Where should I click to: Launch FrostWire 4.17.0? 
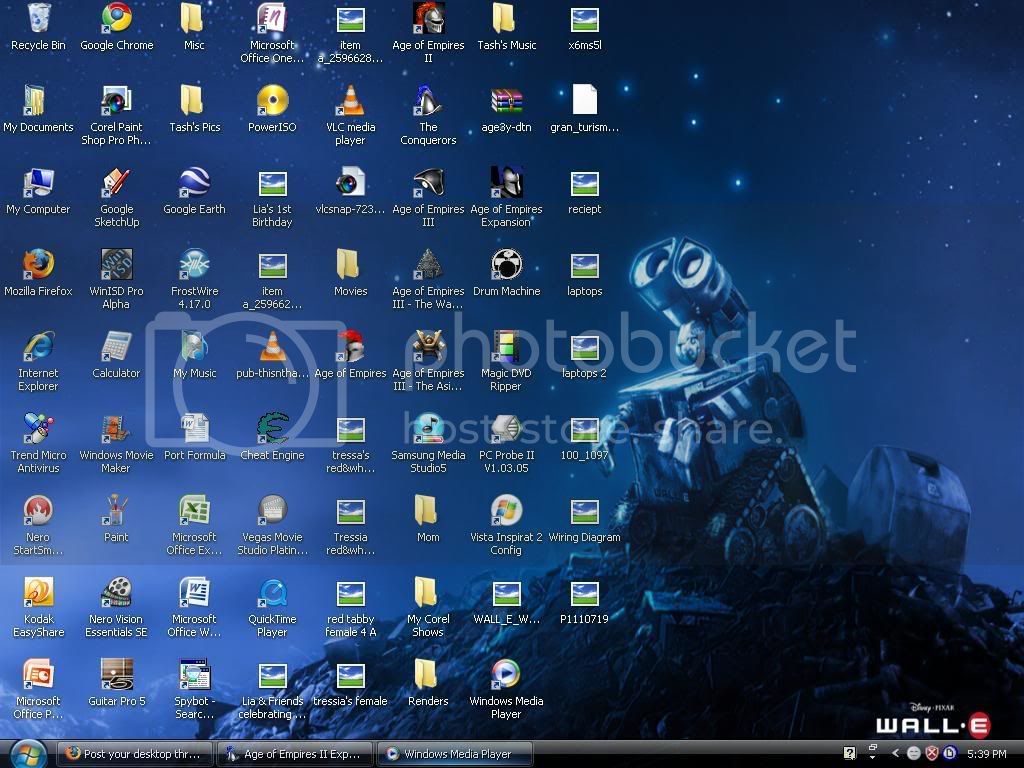194,264
